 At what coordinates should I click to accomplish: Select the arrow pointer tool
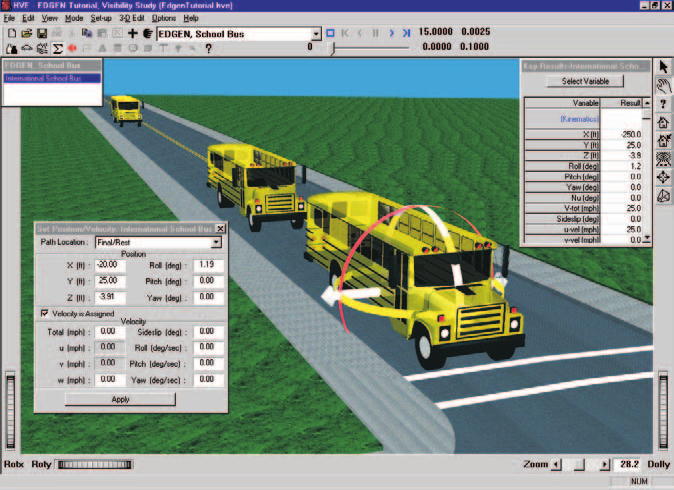click(663, 67)
